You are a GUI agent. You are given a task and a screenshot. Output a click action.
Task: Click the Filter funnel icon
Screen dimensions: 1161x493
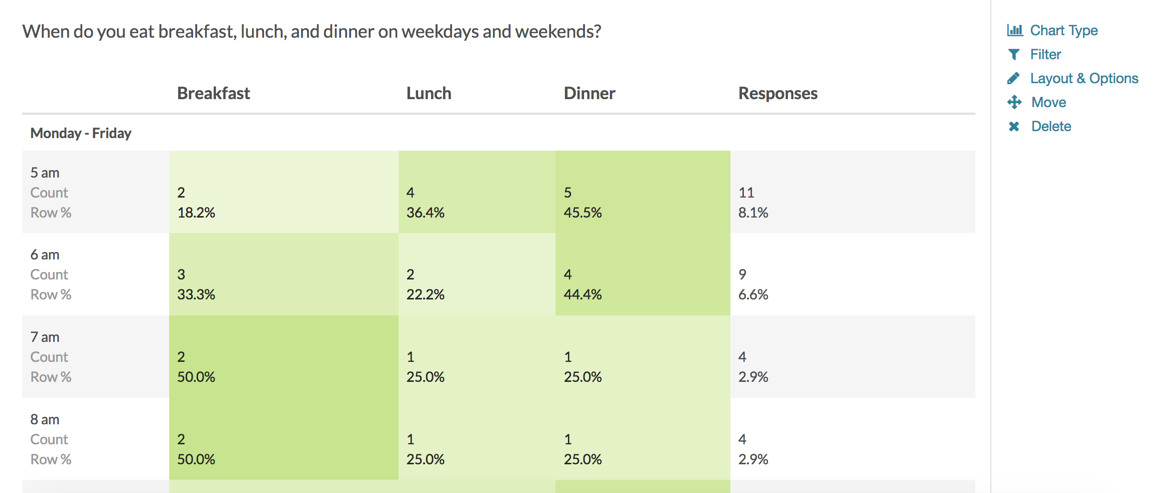1014,55
